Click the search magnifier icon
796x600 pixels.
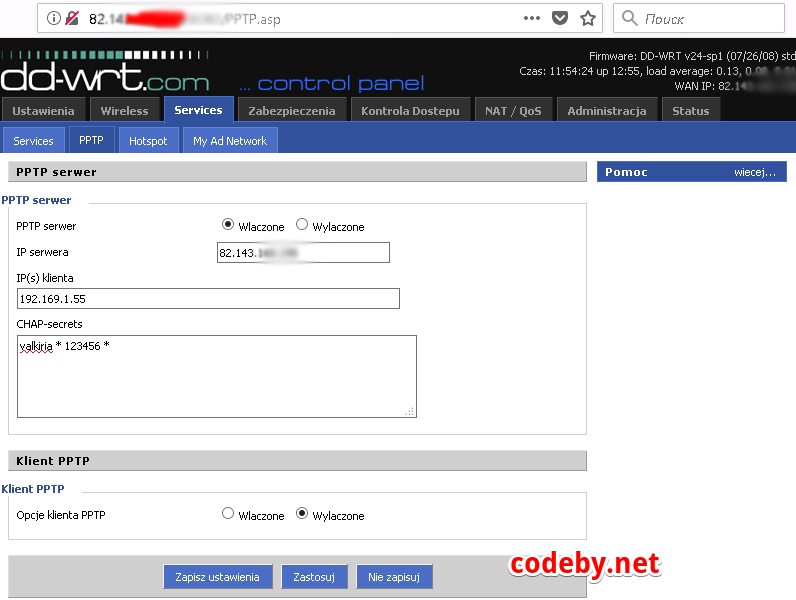(630, 18)
